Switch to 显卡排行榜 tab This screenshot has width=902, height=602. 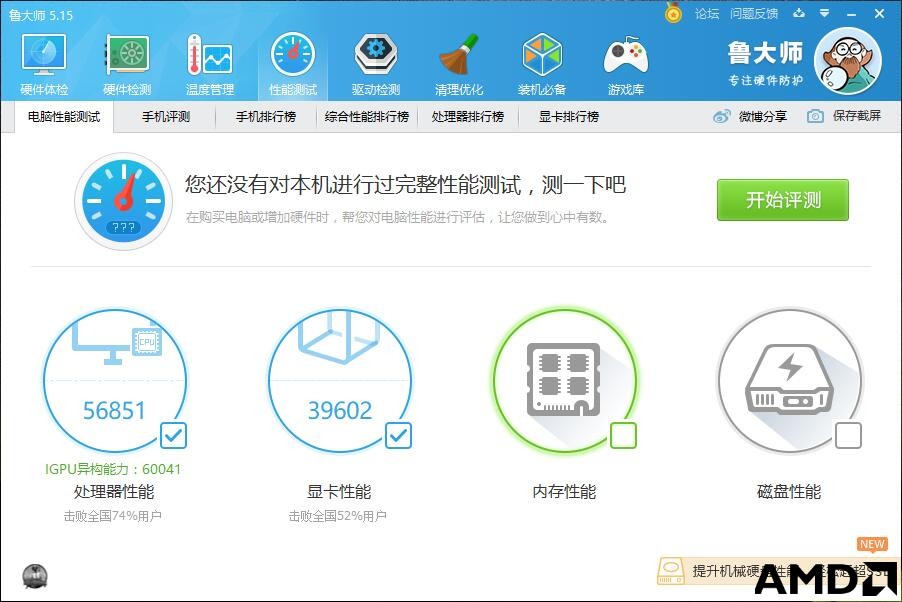568,117
